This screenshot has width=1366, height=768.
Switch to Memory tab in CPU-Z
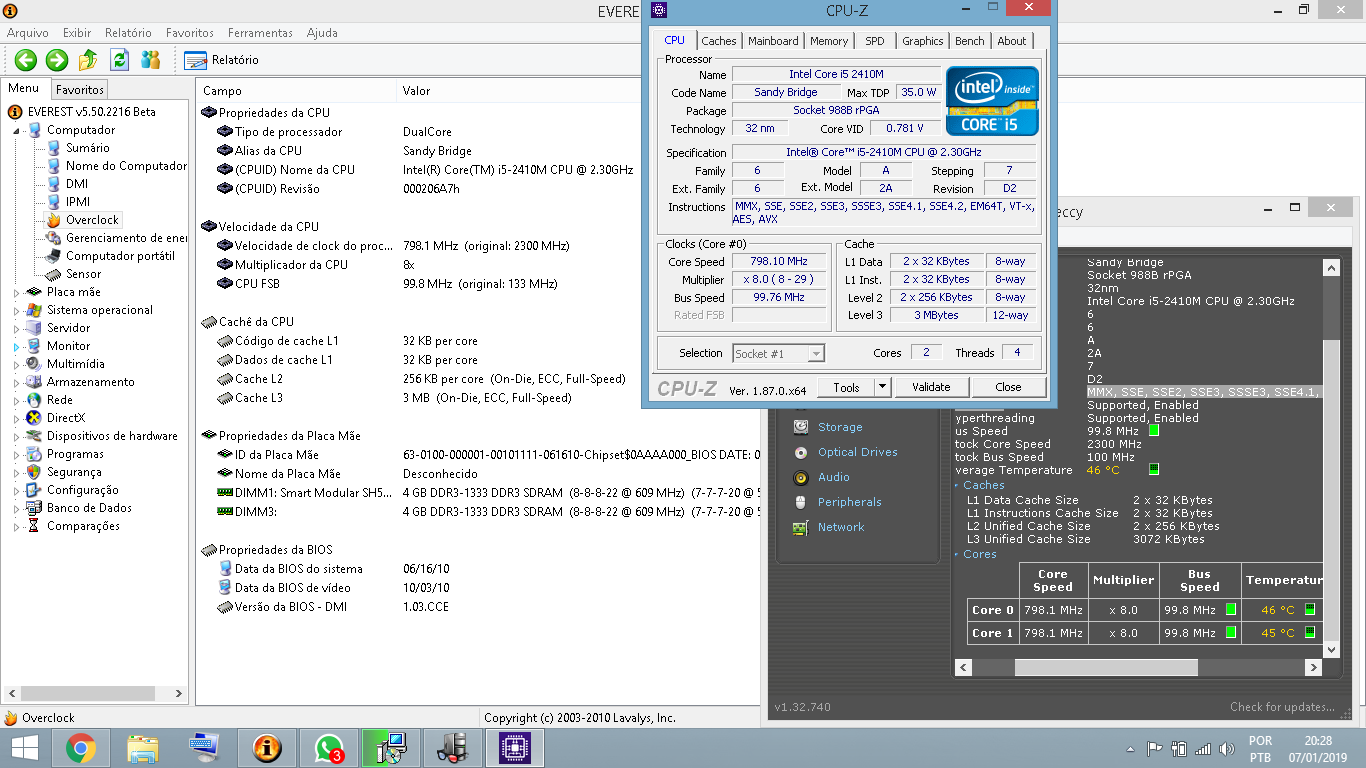pos(829,41)
